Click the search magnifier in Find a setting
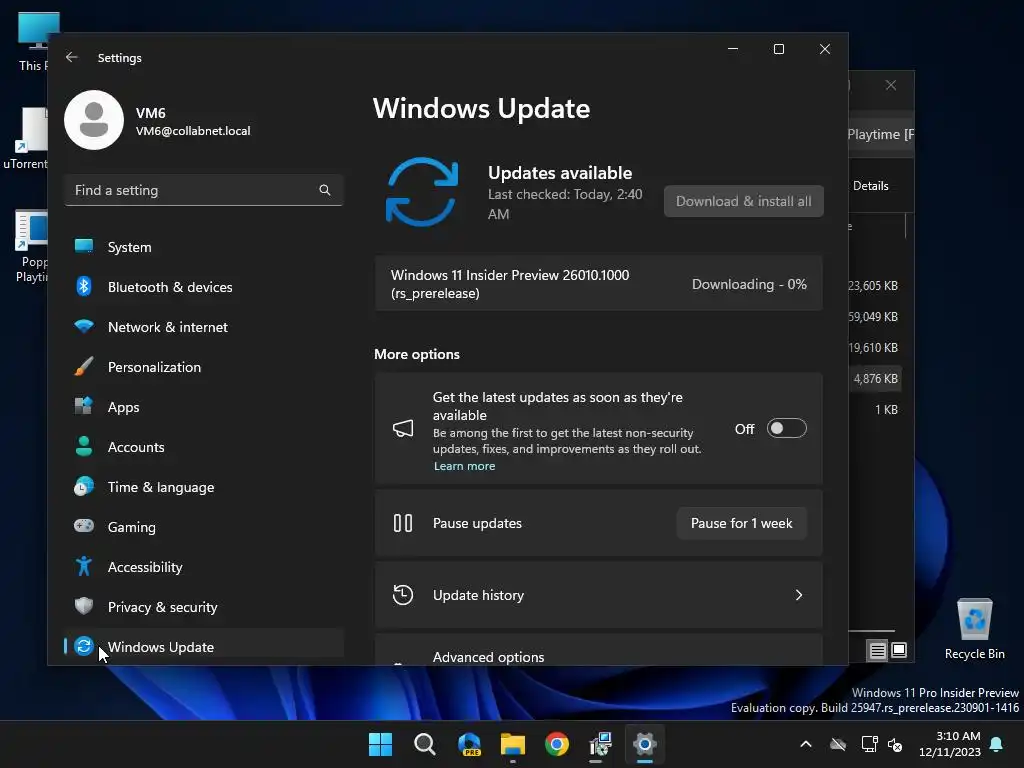 click(325, 190)
